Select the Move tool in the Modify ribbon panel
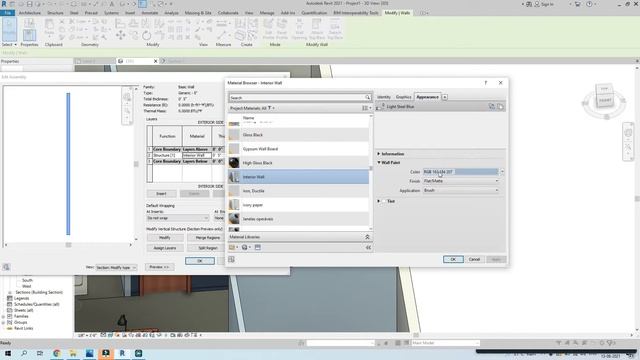This screenshot has width=640, height=360. click(x=120, y=36)
